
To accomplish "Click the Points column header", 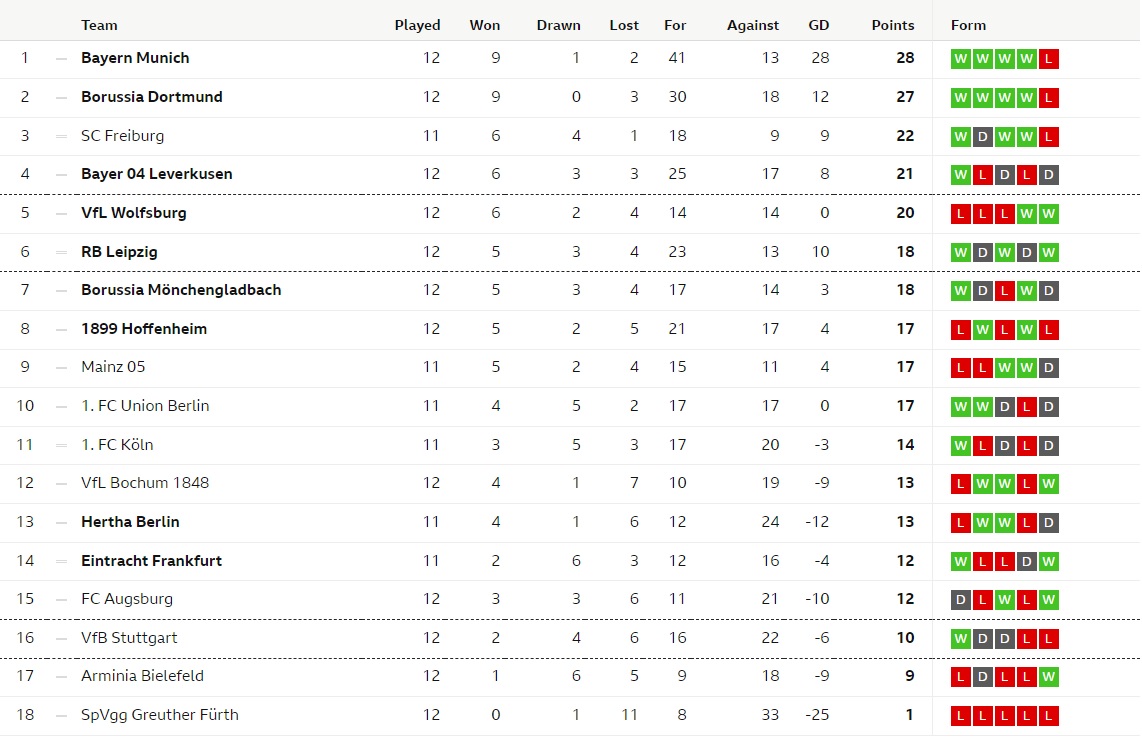I will coord(892,25).
